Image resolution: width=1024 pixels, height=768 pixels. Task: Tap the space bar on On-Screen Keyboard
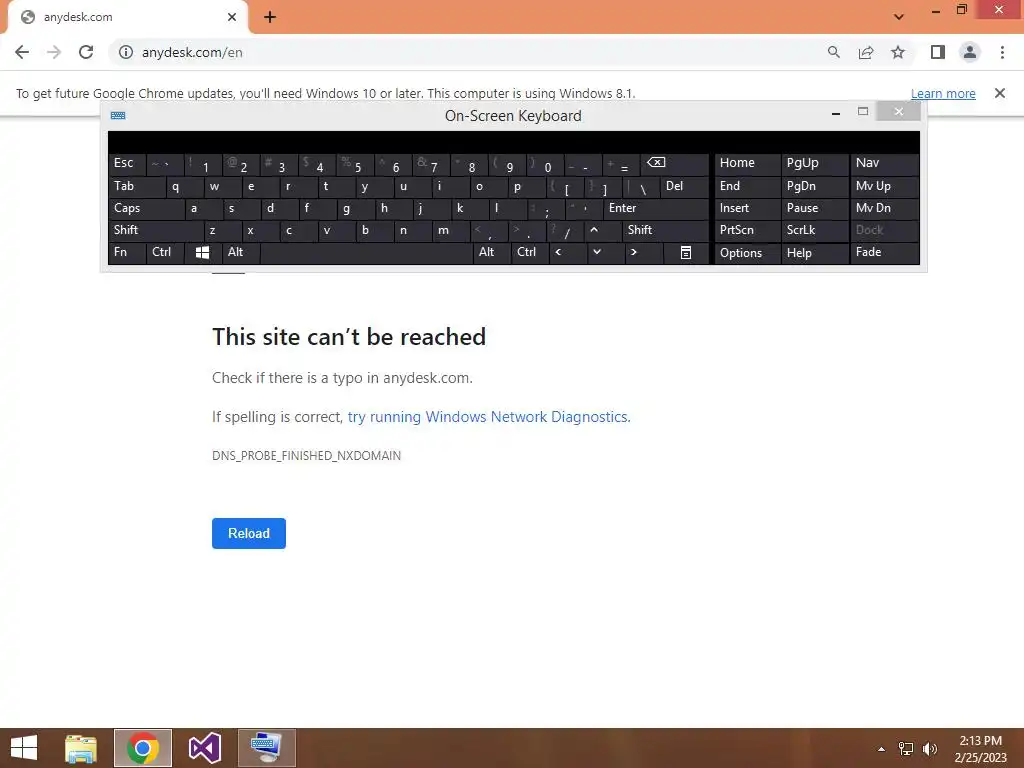tap(366, 253)
